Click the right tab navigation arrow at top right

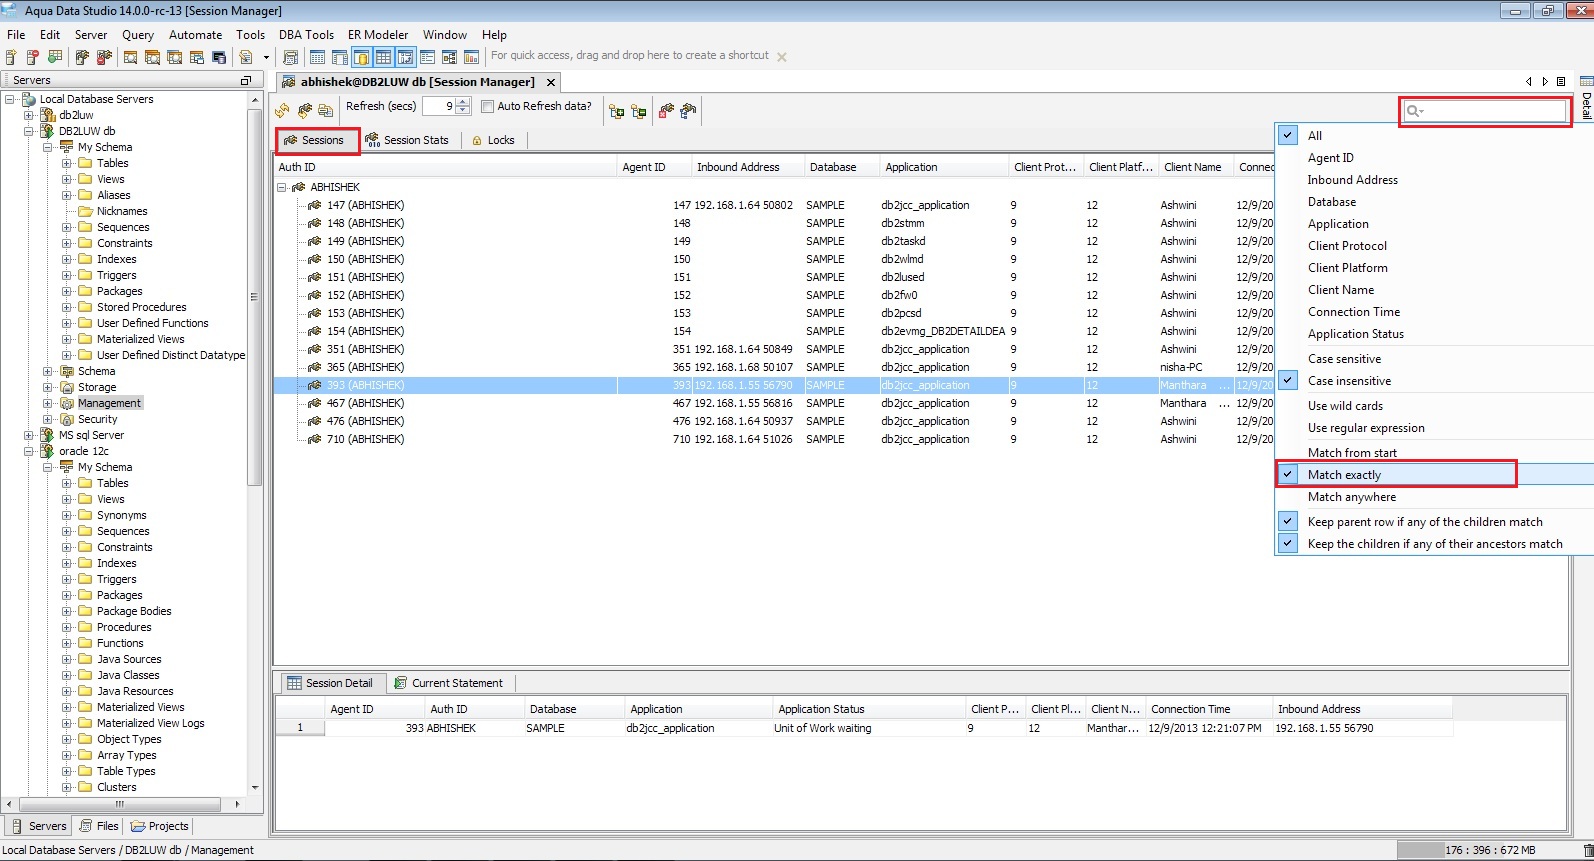pyautogui.click(x=1545, y=81)
